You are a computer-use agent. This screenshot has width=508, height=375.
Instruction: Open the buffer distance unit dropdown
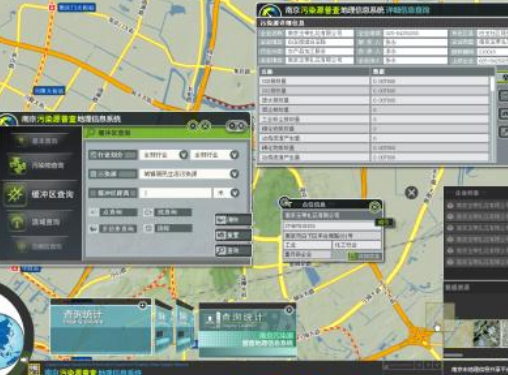click(235, 193)
